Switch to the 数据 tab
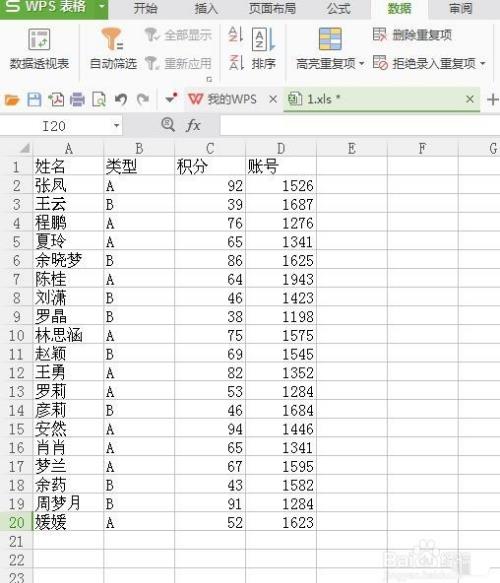This screenshot has height=583, width=500. pyautogui.click(x=400, y=8)
